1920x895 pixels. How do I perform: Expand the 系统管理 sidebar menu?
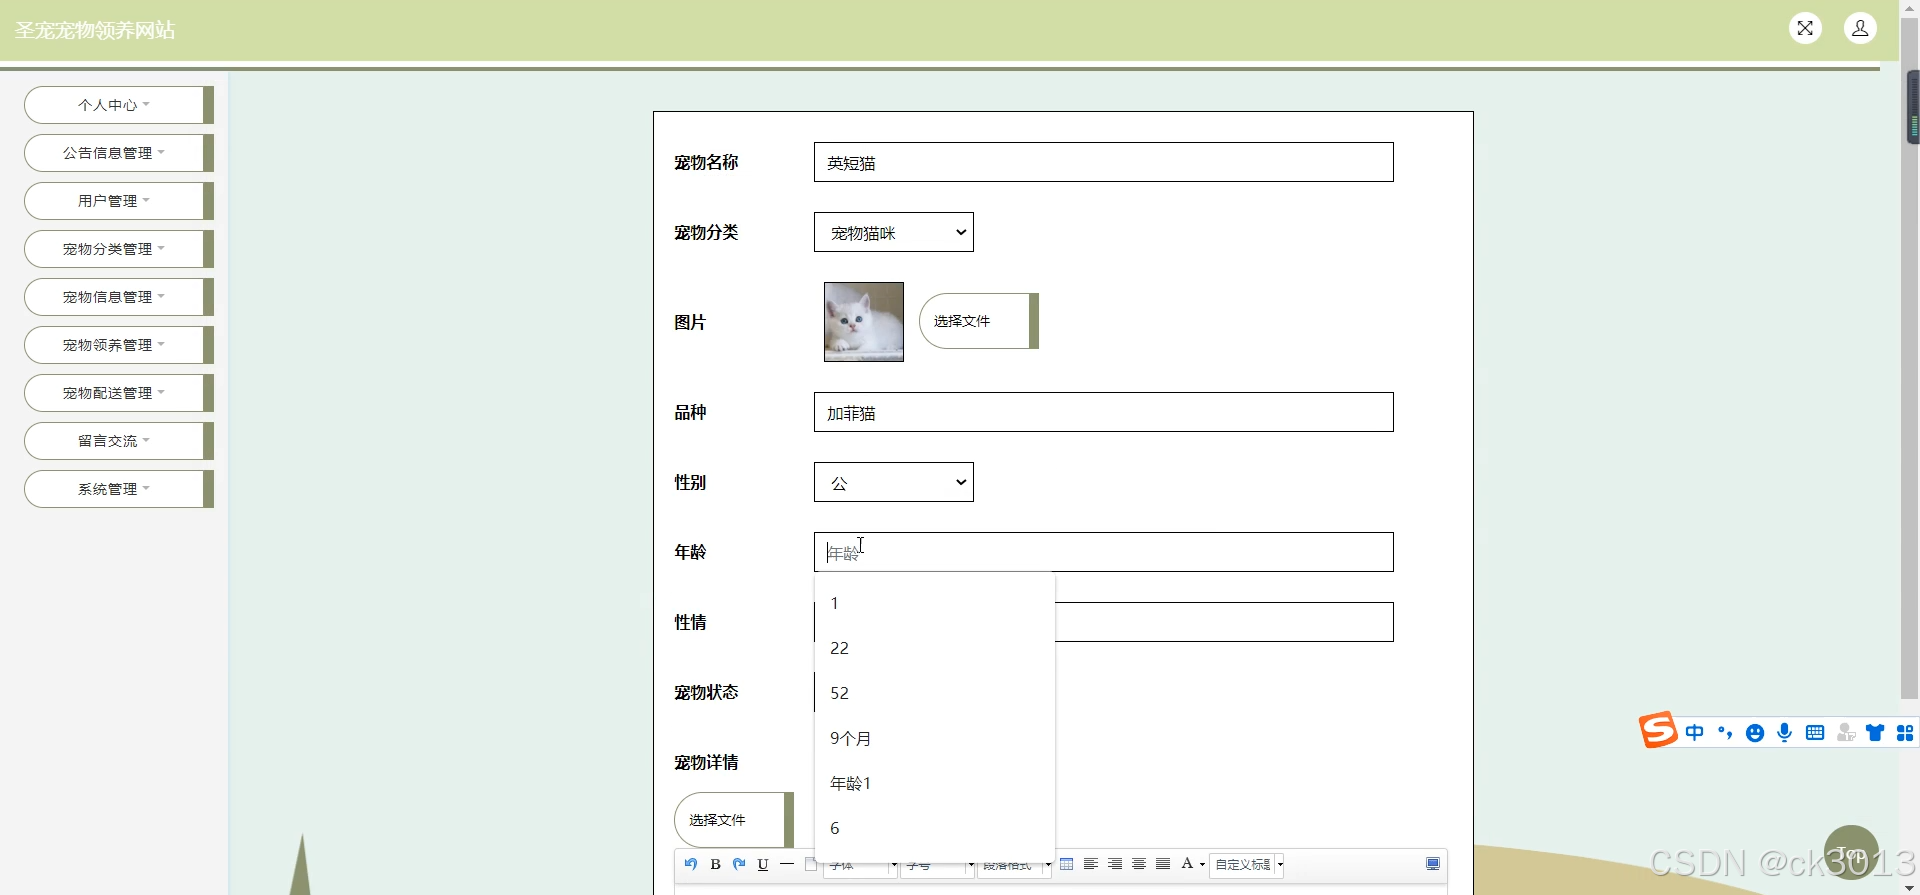click(x=119, y=489)
